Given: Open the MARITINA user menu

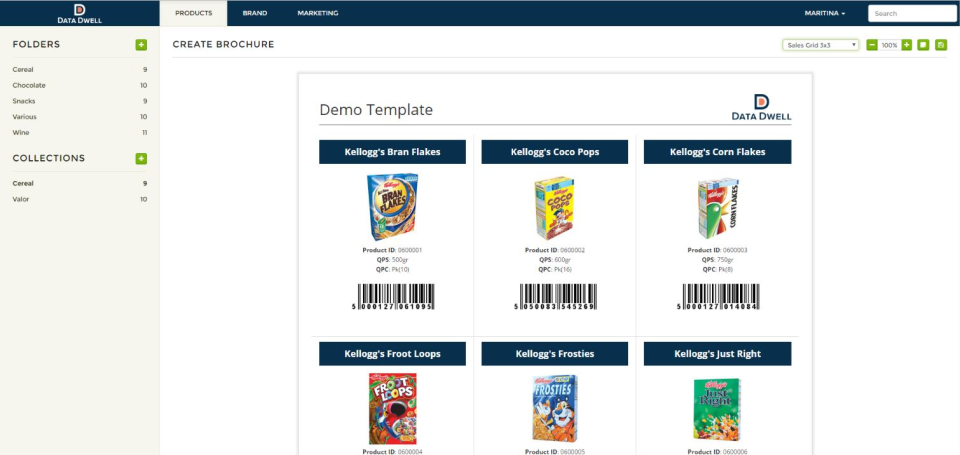Looking at the screenshot, I should click(825, 13).
